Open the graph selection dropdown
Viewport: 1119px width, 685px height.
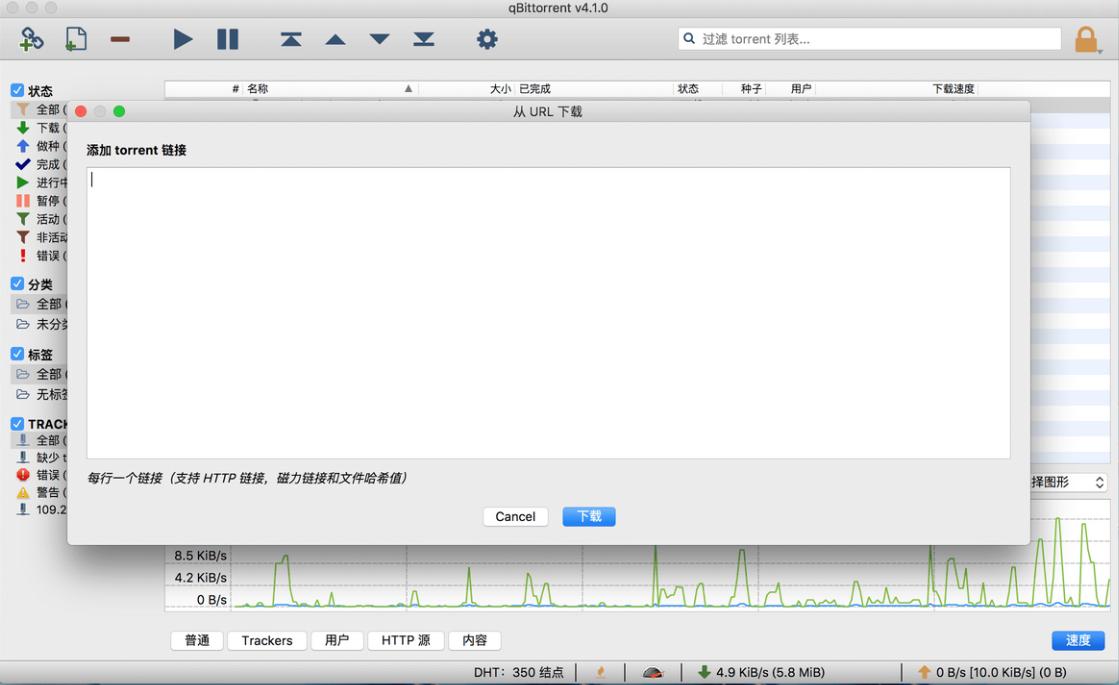[1068, 482]
